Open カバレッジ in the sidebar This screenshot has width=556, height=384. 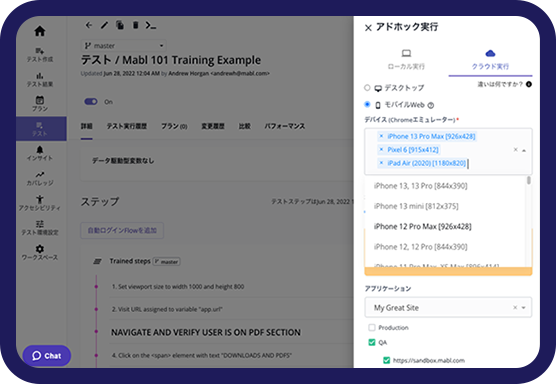40,178
